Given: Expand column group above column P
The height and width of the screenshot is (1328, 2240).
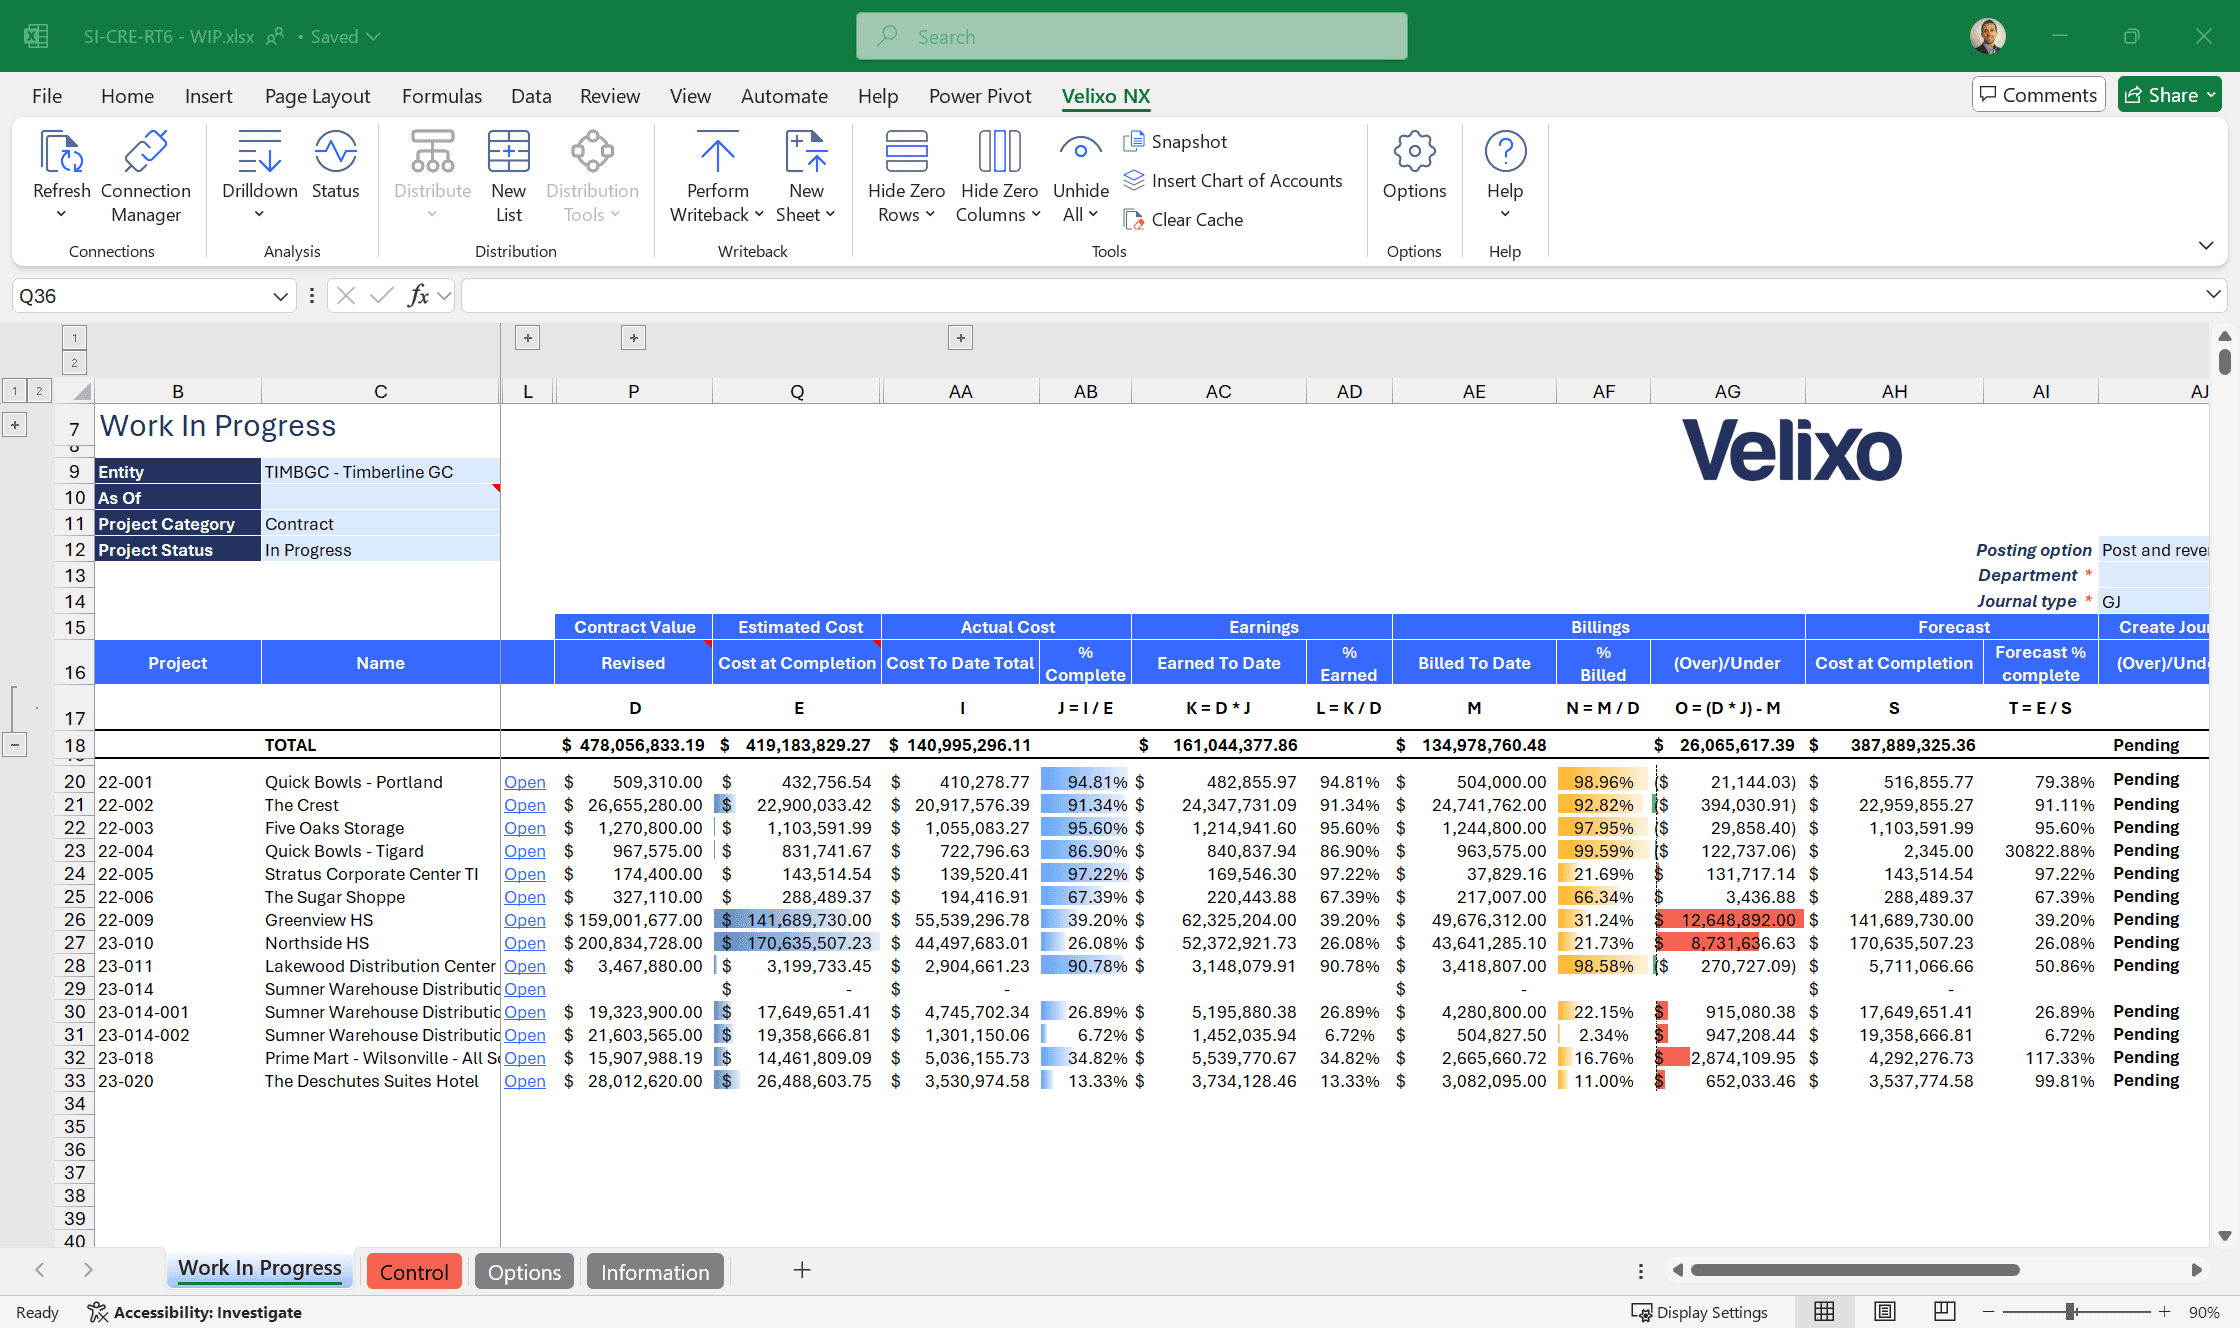Looking at the screenshot, I should pyautogui.click(x=633, y=338).
